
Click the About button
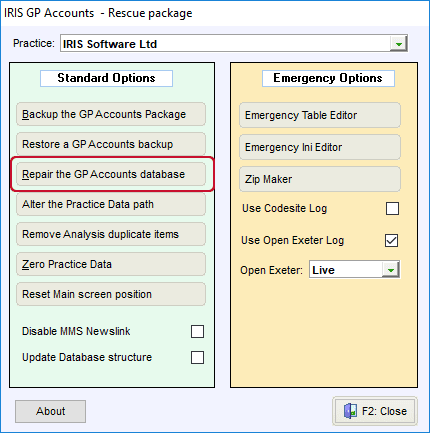[50, 411]
